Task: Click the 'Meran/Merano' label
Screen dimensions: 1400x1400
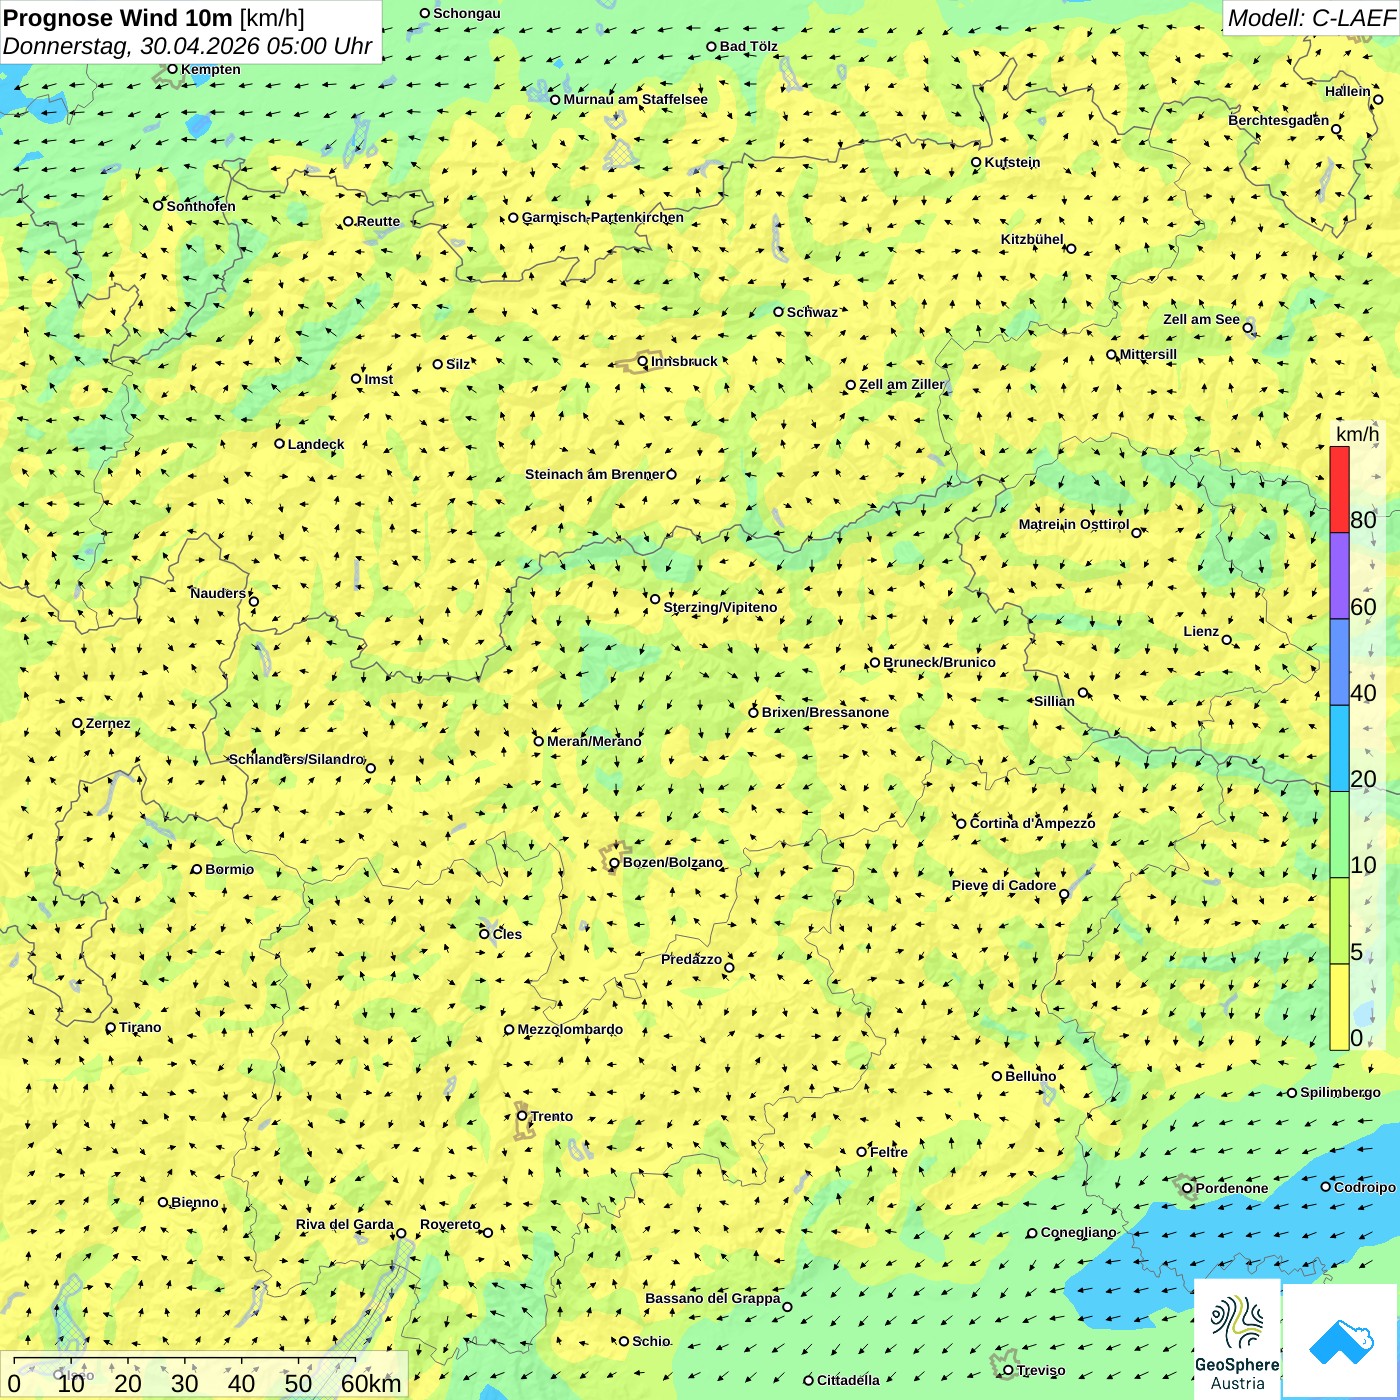Action: [594, 741]
